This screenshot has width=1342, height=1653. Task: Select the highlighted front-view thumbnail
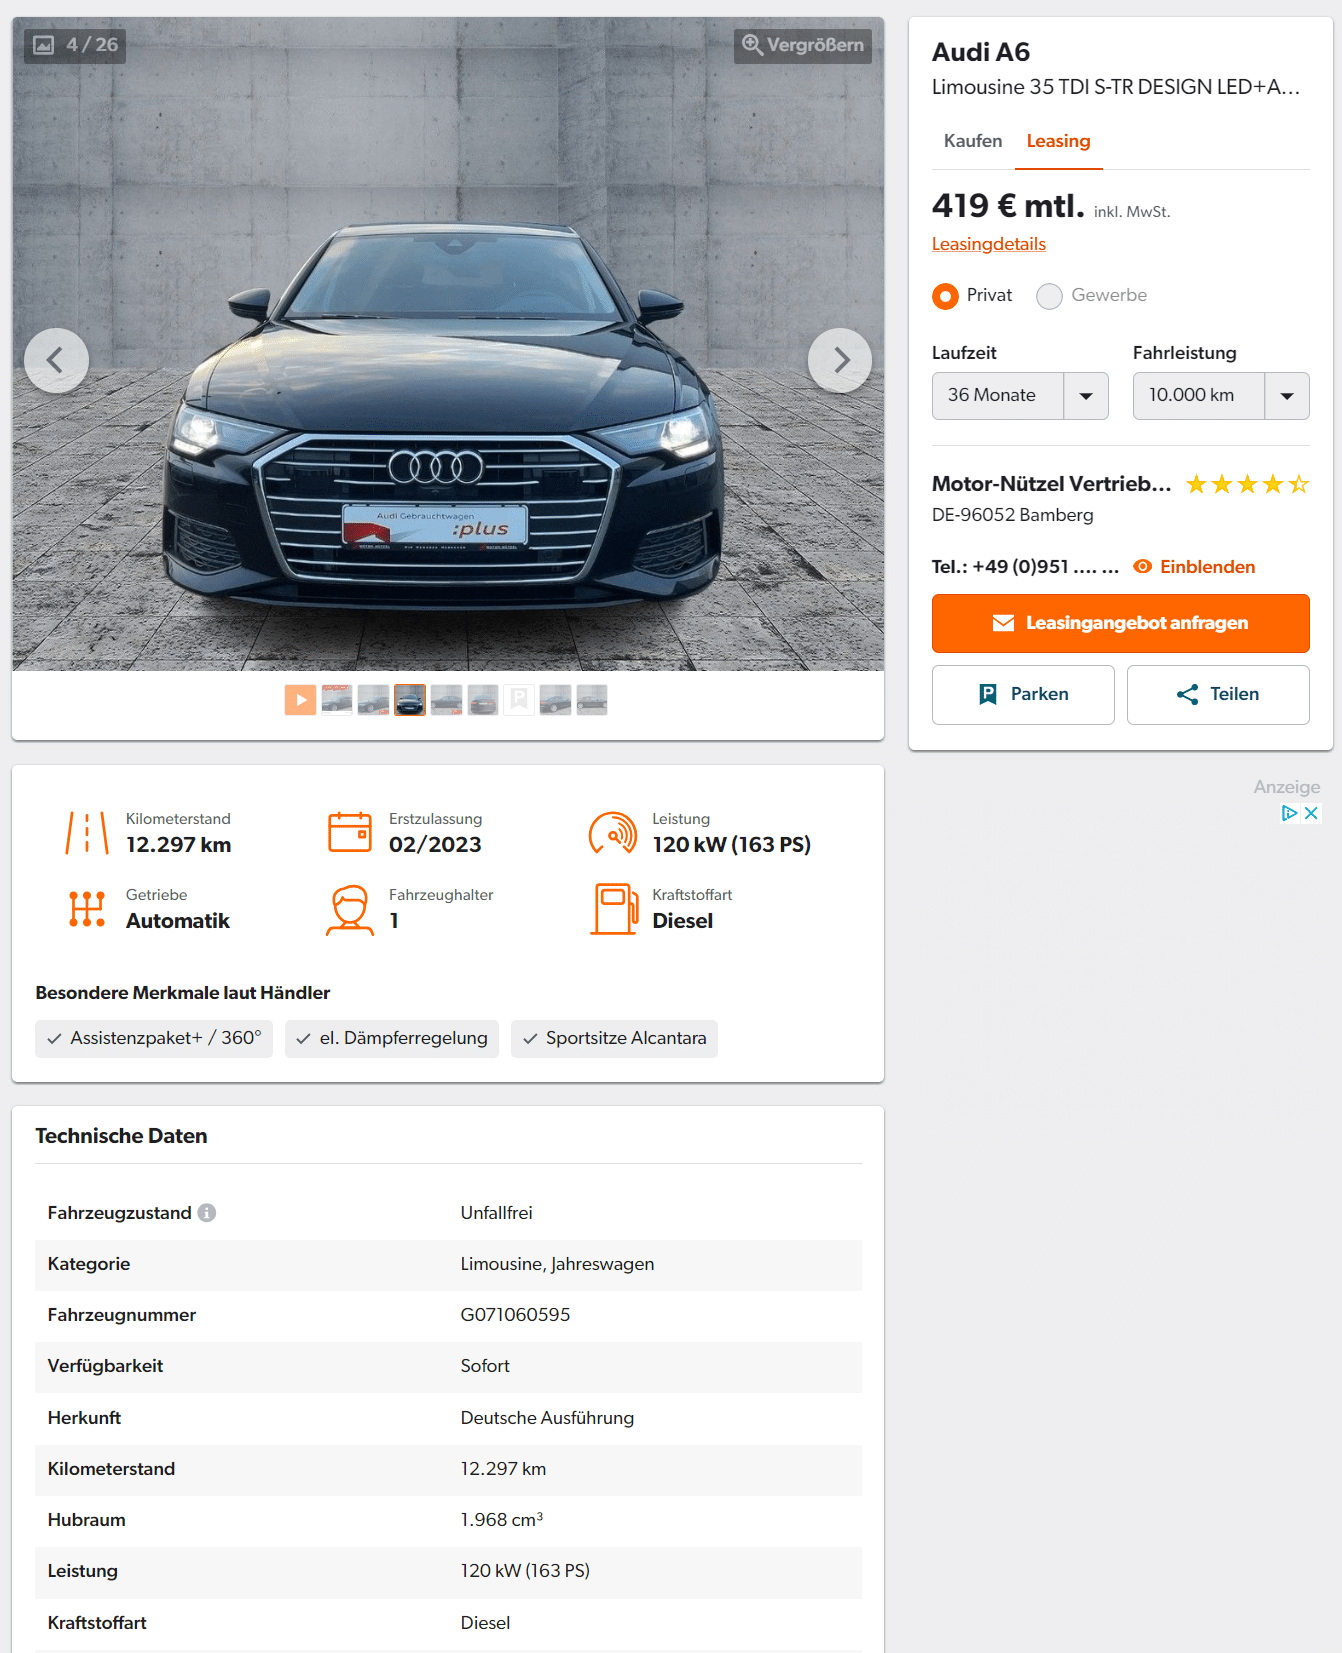pyautogui.click(x=410, y=699)
